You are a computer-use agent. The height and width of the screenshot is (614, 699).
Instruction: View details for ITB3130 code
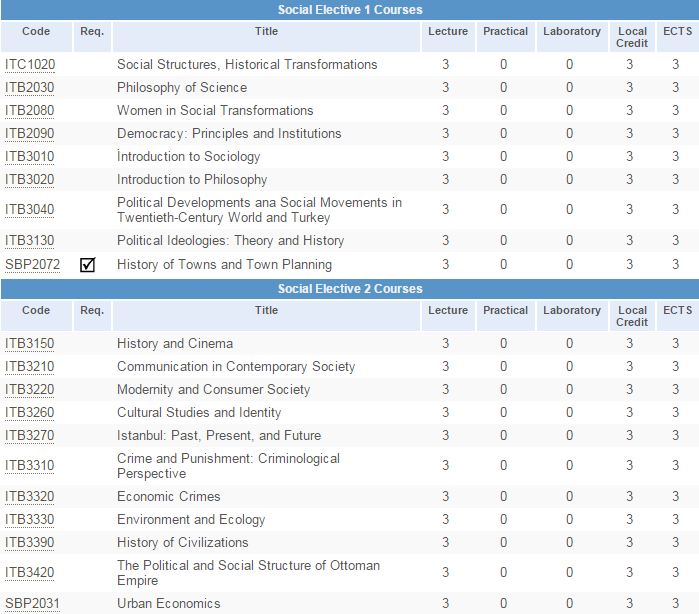(x=30, y=241)
